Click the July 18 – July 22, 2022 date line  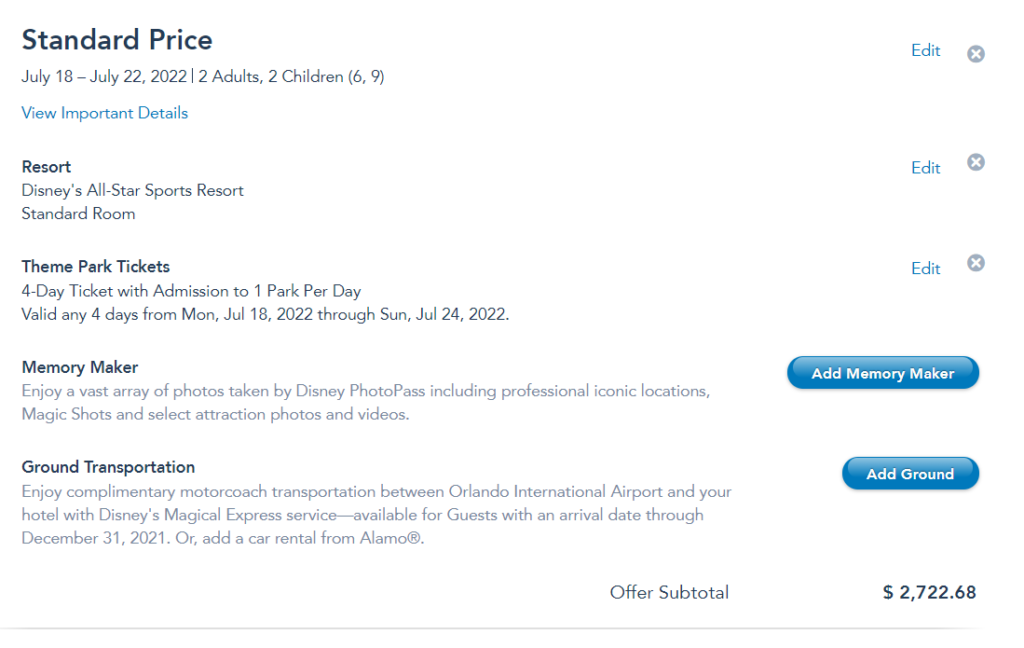point(203,77)
